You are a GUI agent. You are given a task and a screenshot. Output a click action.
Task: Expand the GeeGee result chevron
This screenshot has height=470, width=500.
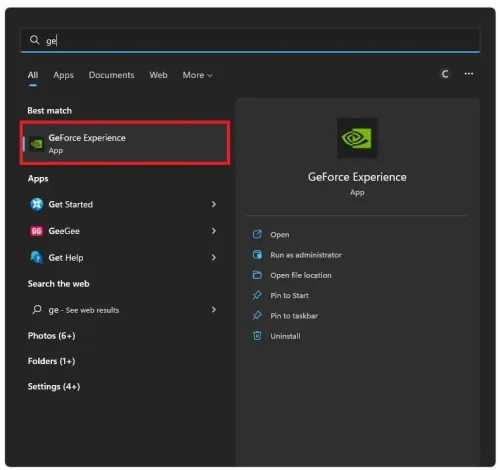[214, 231]
